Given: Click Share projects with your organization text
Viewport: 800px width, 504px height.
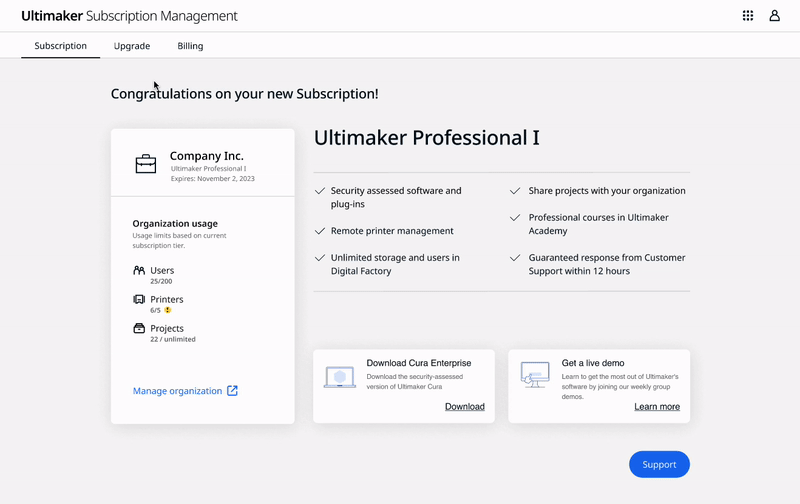Looking at the screenshot, I should (x=607, y=191).
